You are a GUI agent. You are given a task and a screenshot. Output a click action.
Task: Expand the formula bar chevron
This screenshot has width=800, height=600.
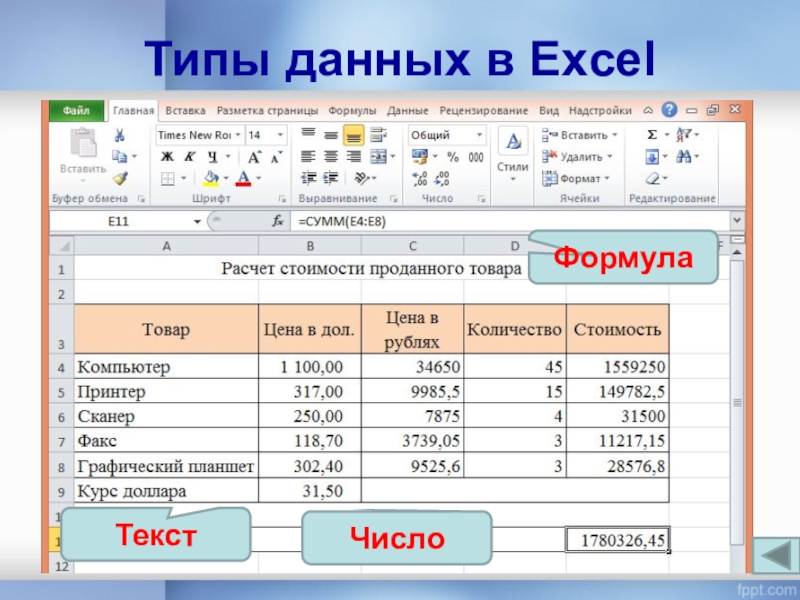coord(737,221)
